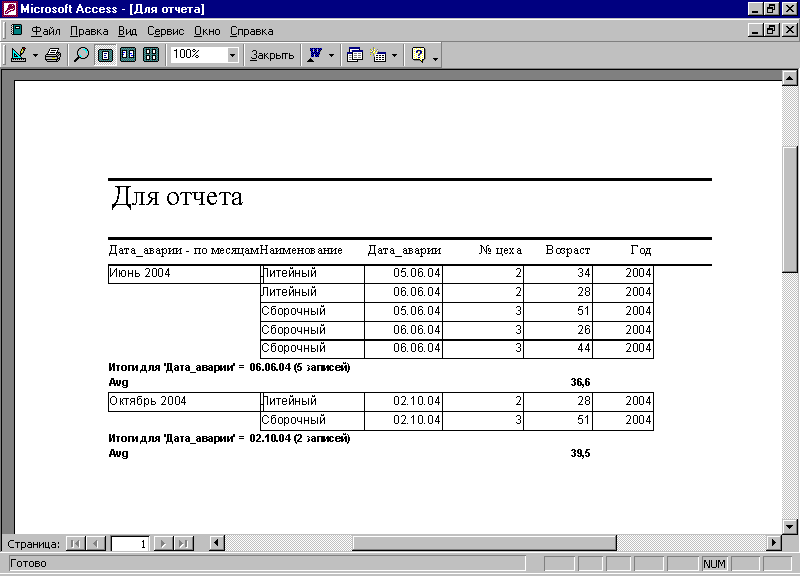This screenshot has width=800, height=576.
Task: Click the horizontal scrollbar thumb
Action: [x=484, y=543]
